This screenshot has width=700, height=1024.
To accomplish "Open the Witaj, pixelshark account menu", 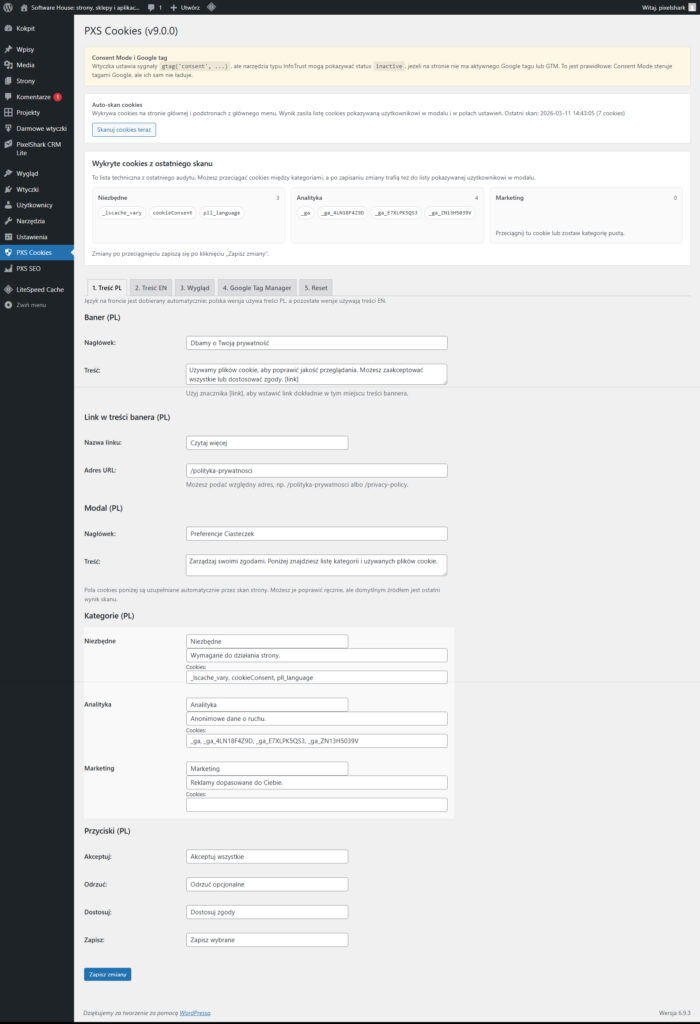I will 664,7.
